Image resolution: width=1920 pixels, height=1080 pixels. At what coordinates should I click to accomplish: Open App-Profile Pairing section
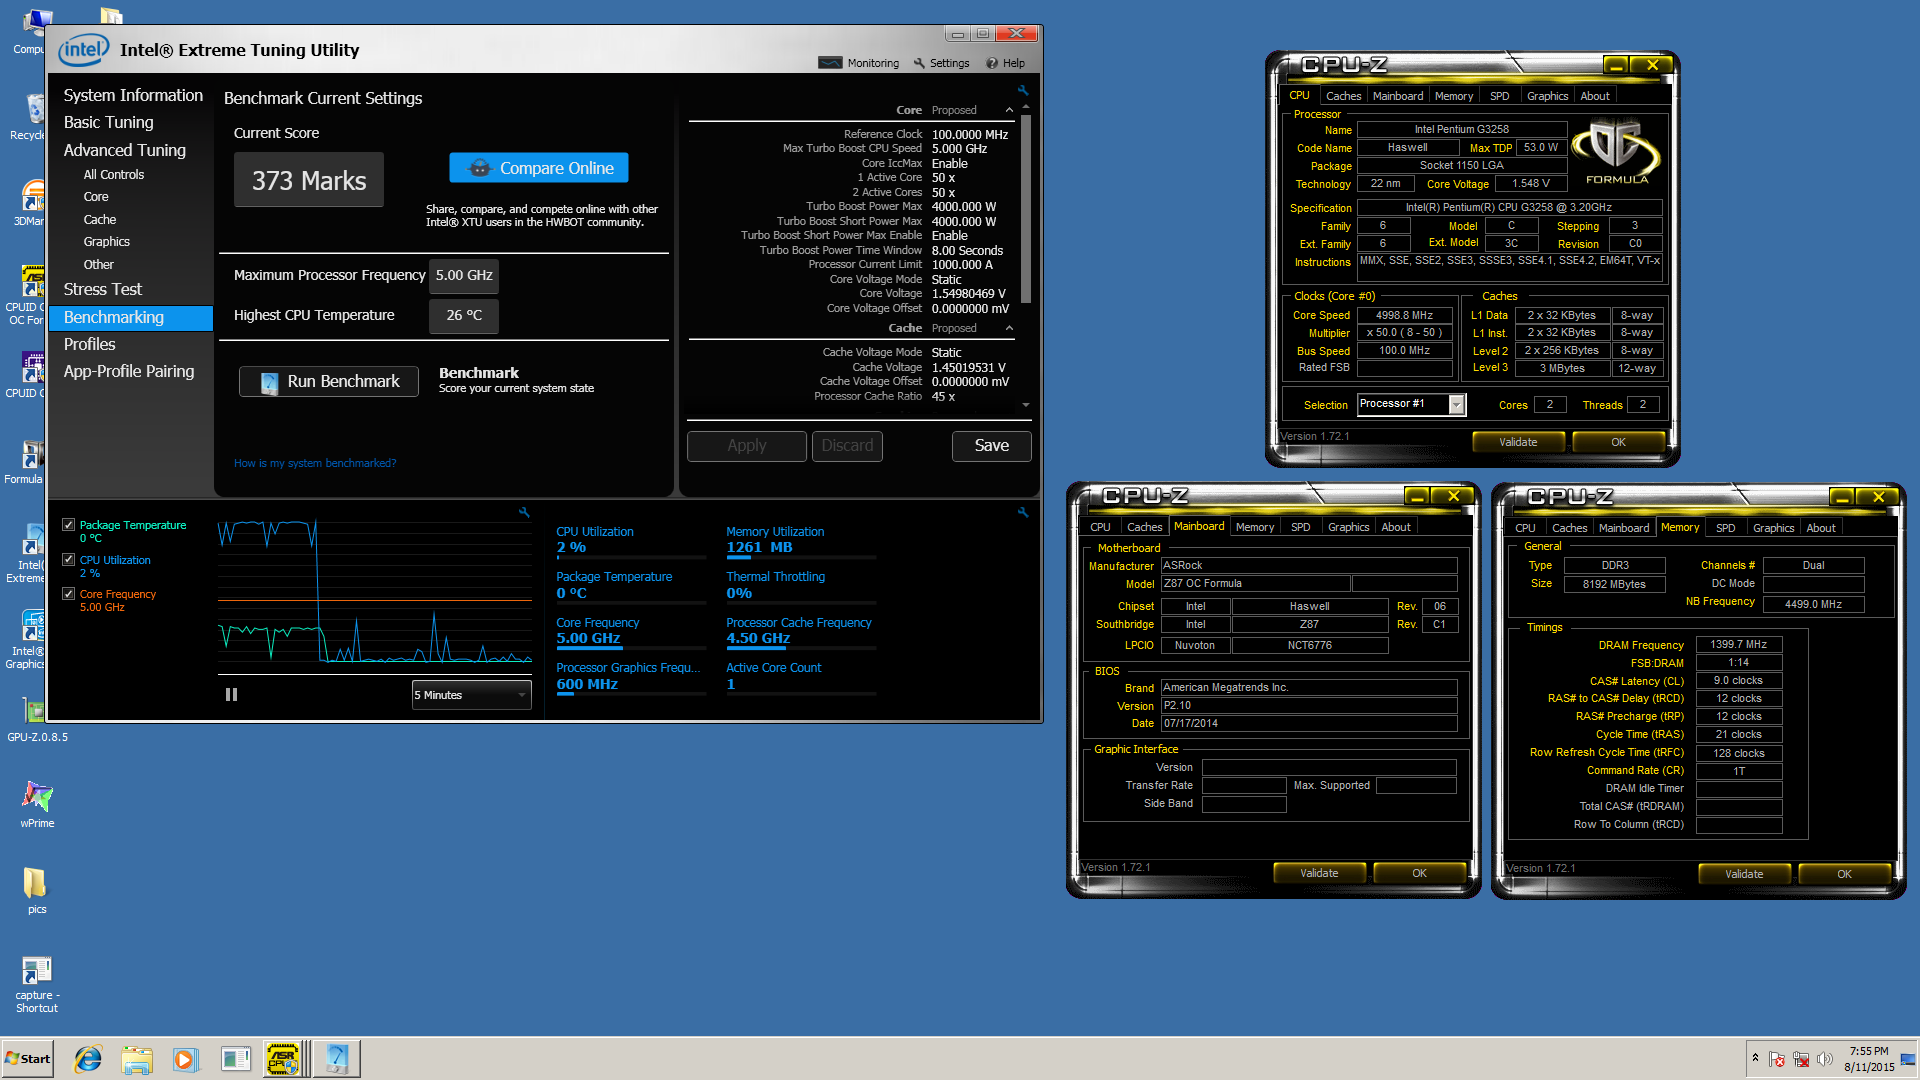[x=129, y=371]
